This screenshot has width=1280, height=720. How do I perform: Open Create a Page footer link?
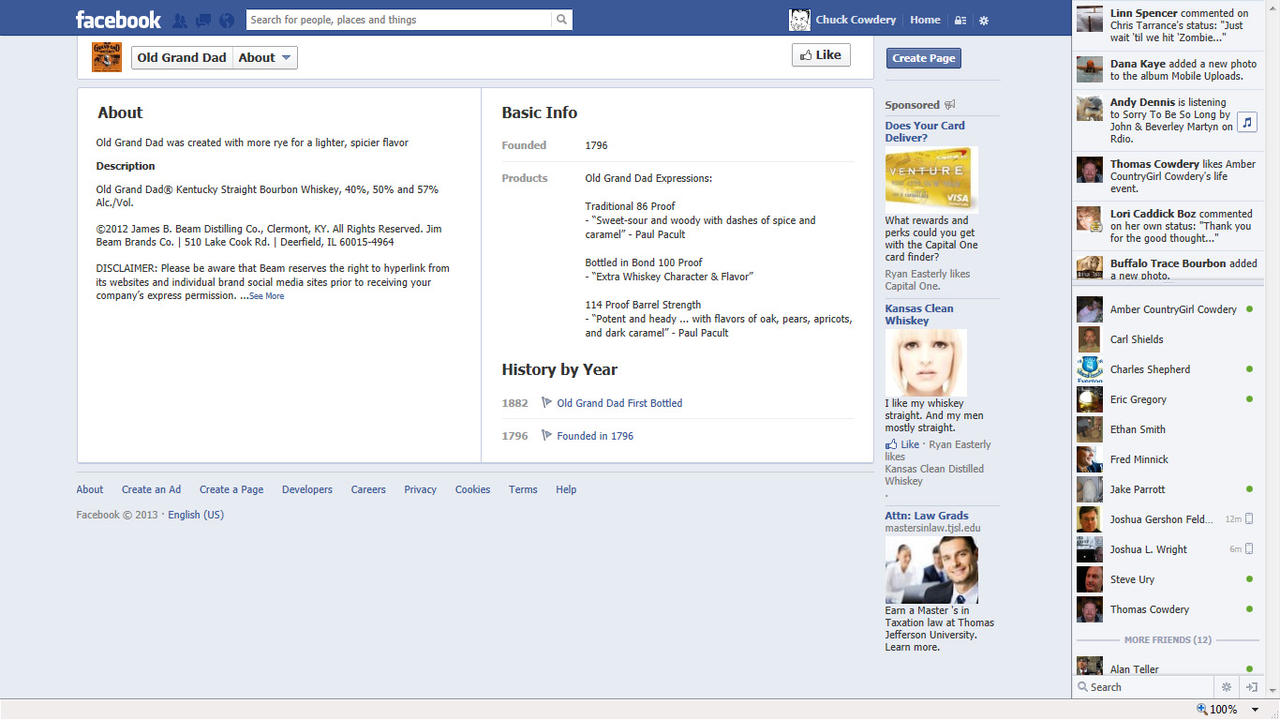click(x=231, y=490)
